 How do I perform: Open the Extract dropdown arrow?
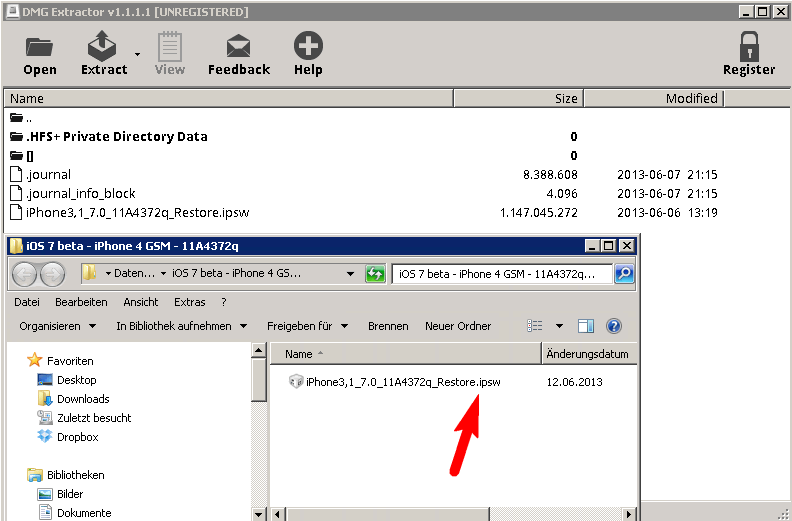(137, 54)
